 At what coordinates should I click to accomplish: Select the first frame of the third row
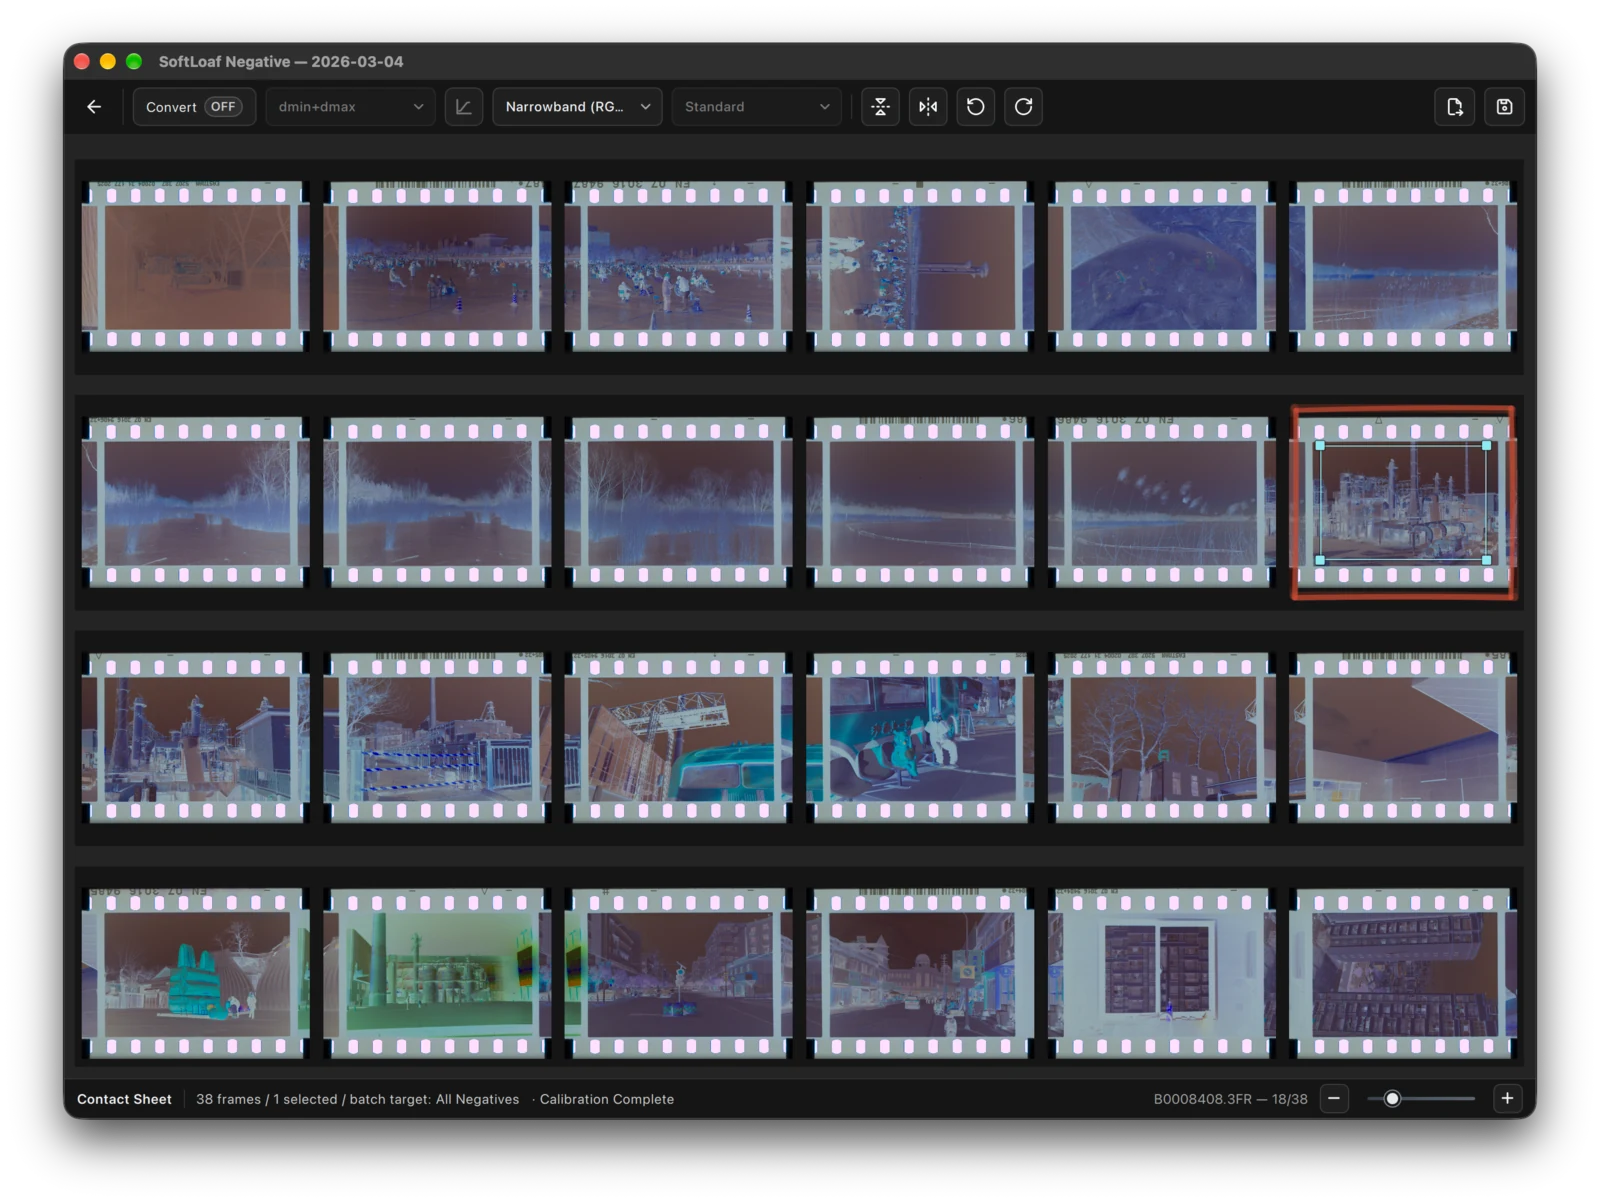point(196,738)
